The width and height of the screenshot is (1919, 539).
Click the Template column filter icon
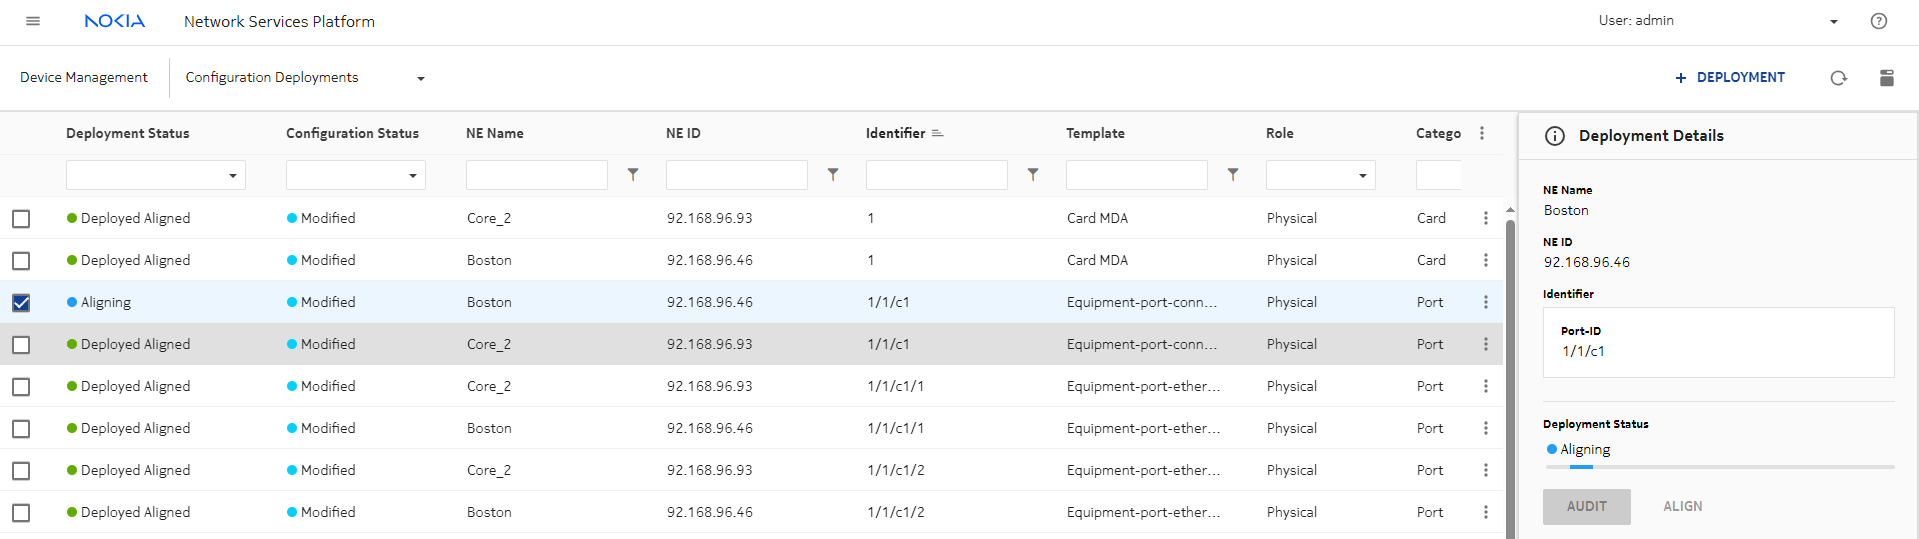coord(1233,174)
